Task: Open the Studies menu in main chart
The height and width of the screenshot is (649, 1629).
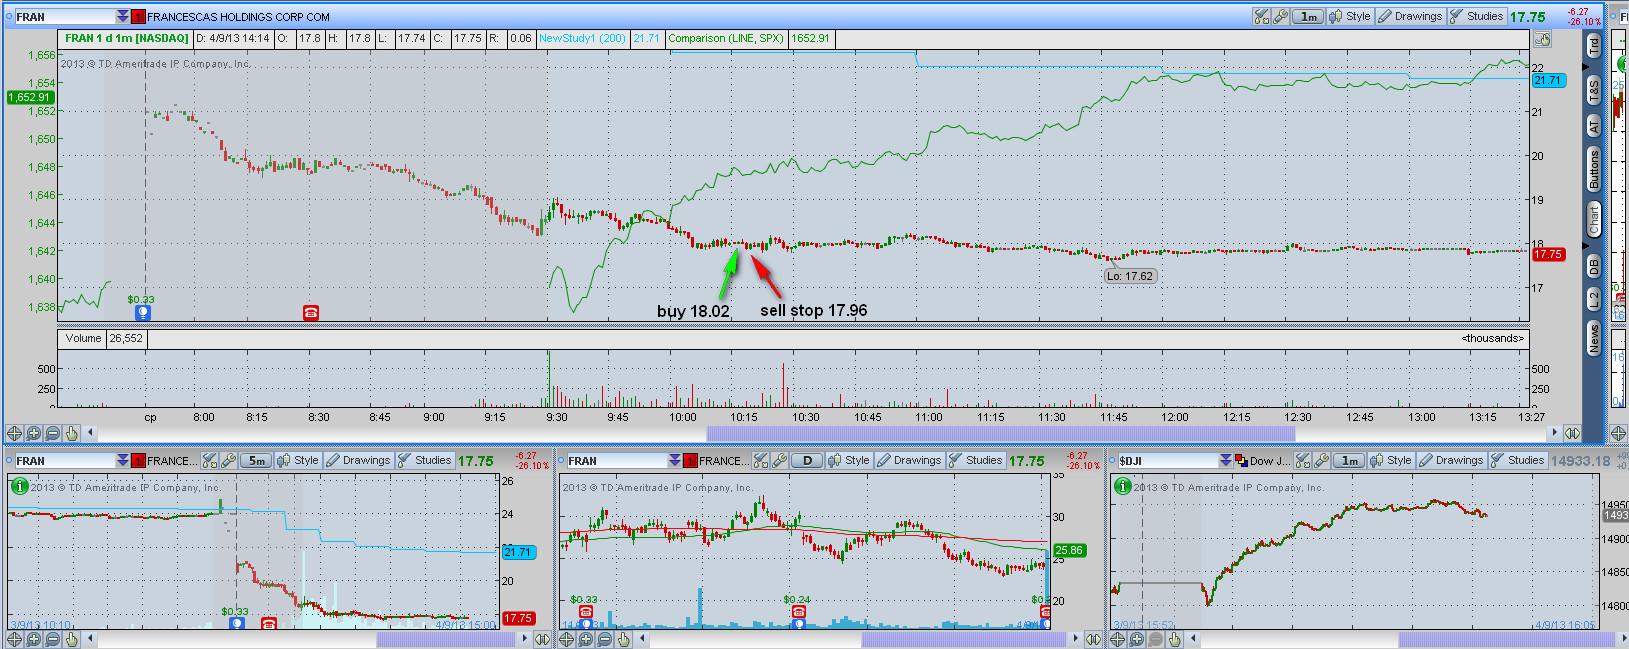Action: pyautogui.click(x=1476, y=16)
